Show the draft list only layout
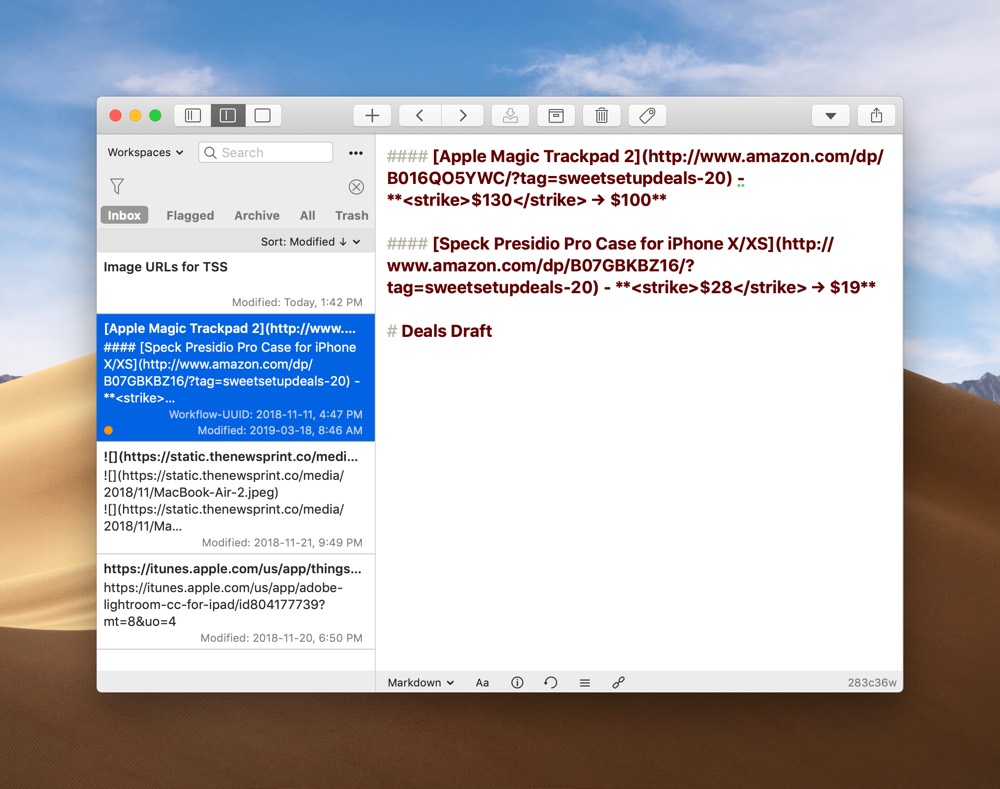Viewport: 1000px width, 789px height. (193, 115)
